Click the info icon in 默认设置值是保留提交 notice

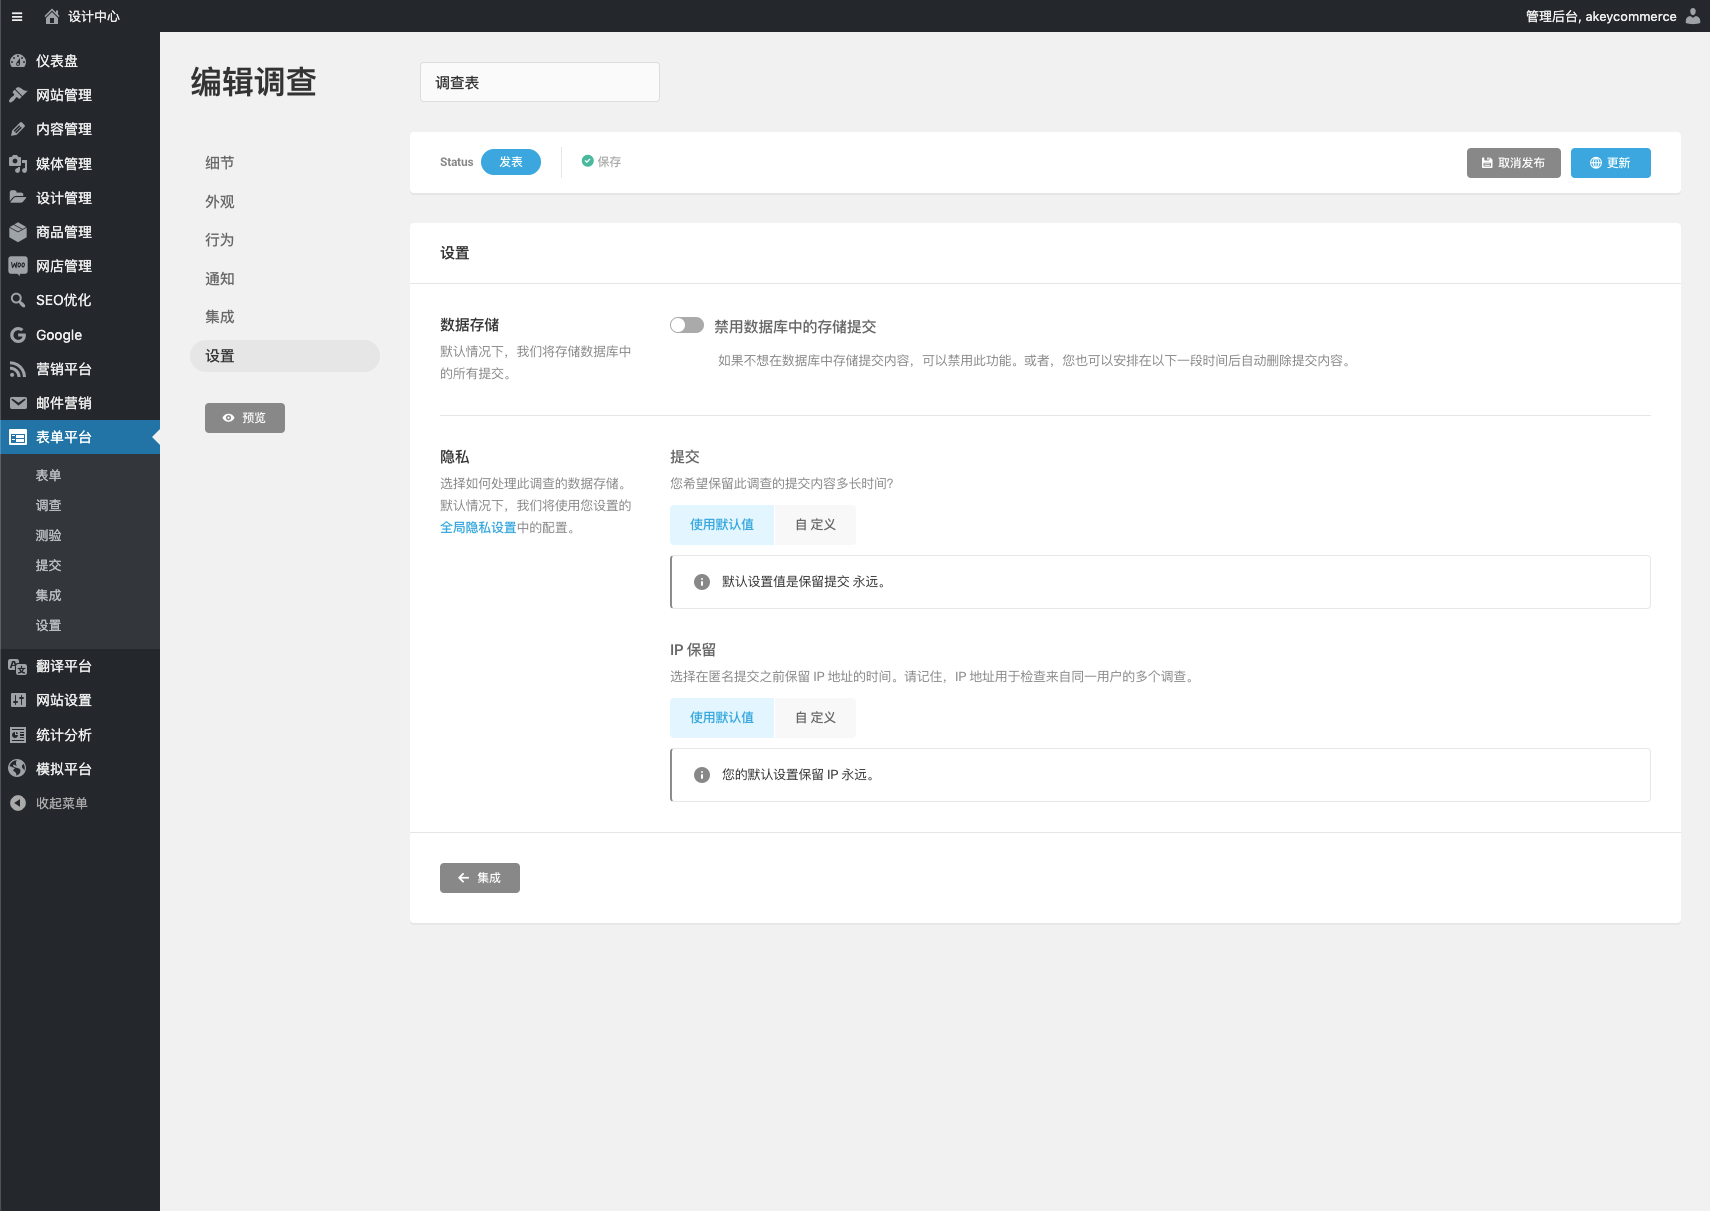702,582
